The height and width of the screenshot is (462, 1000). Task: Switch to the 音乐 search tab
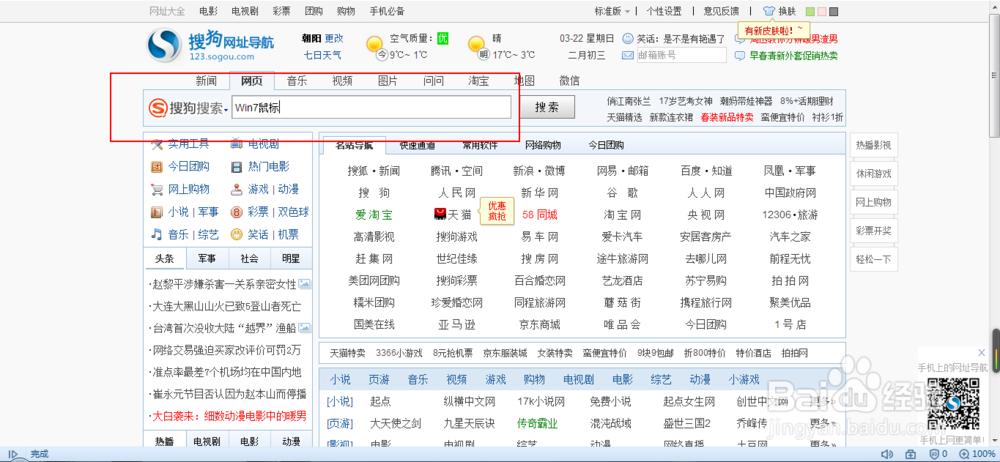coord(297,81)
